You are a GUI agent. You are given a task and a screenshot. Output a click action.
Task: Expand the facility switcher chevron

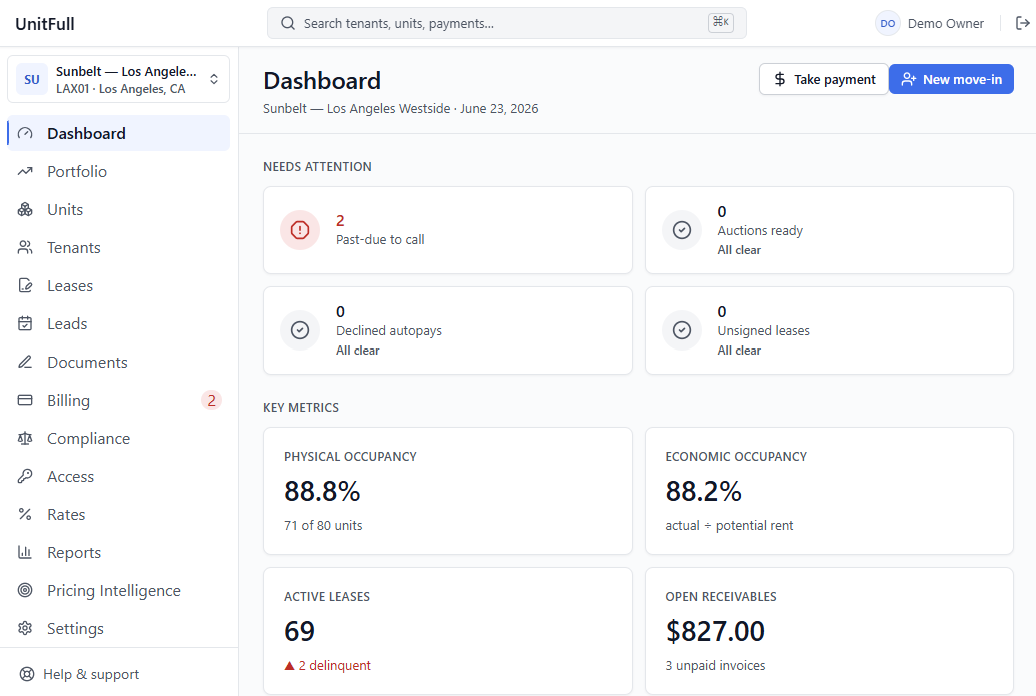coord(214,79)
